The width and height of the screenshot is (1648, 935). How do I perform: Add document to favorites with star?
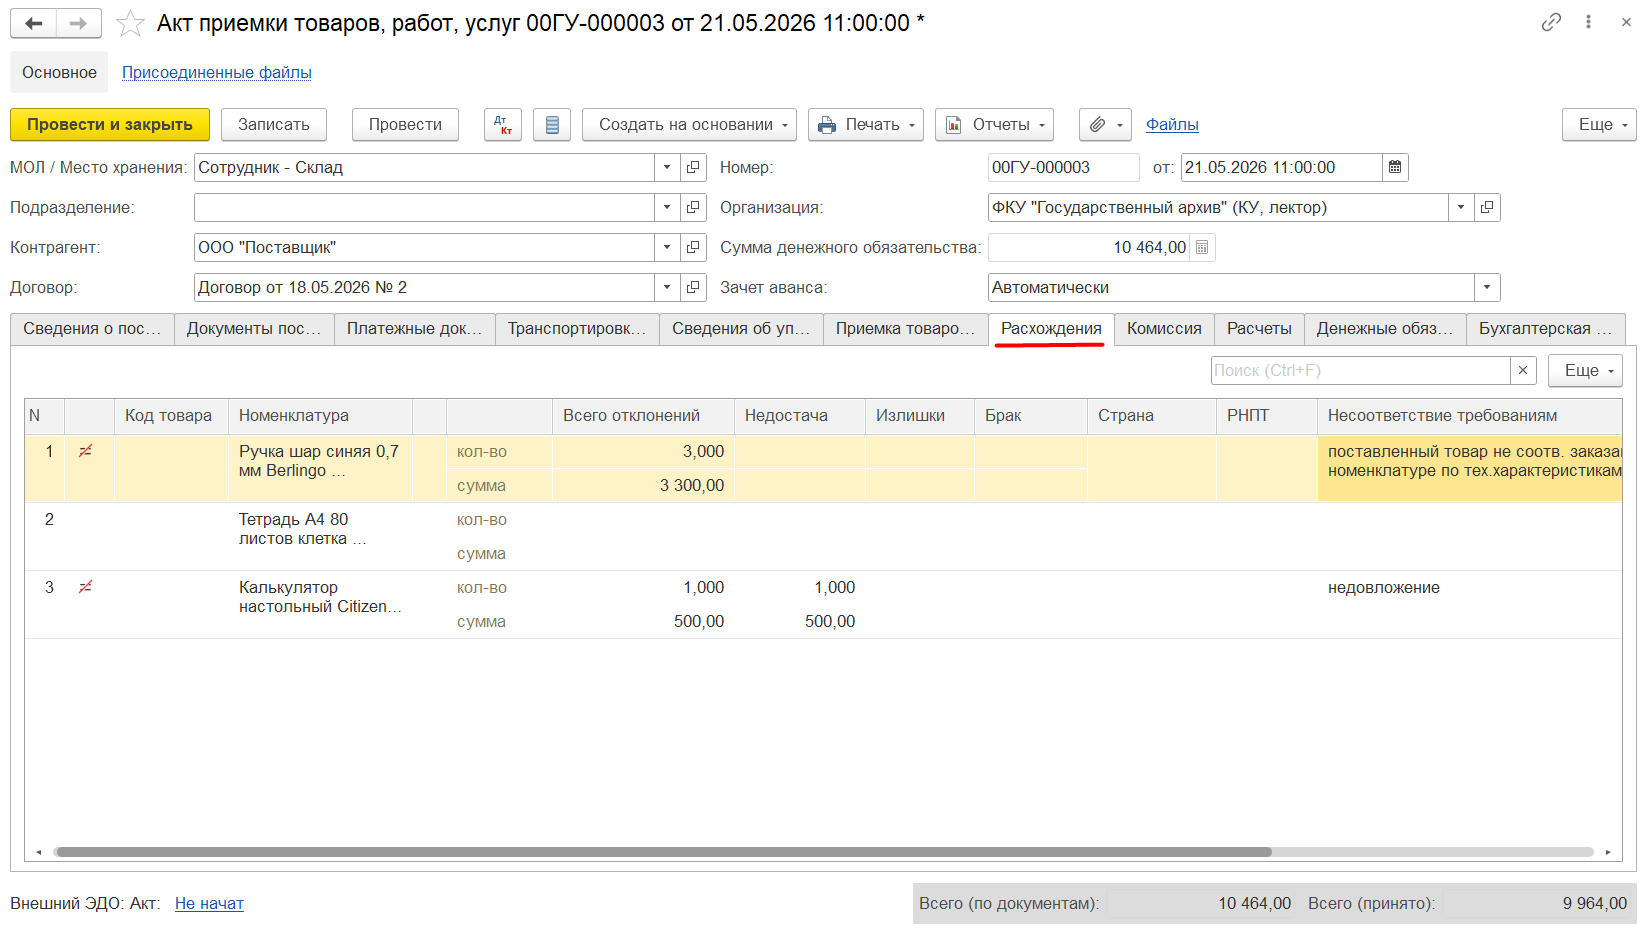(x=130, y=23)
